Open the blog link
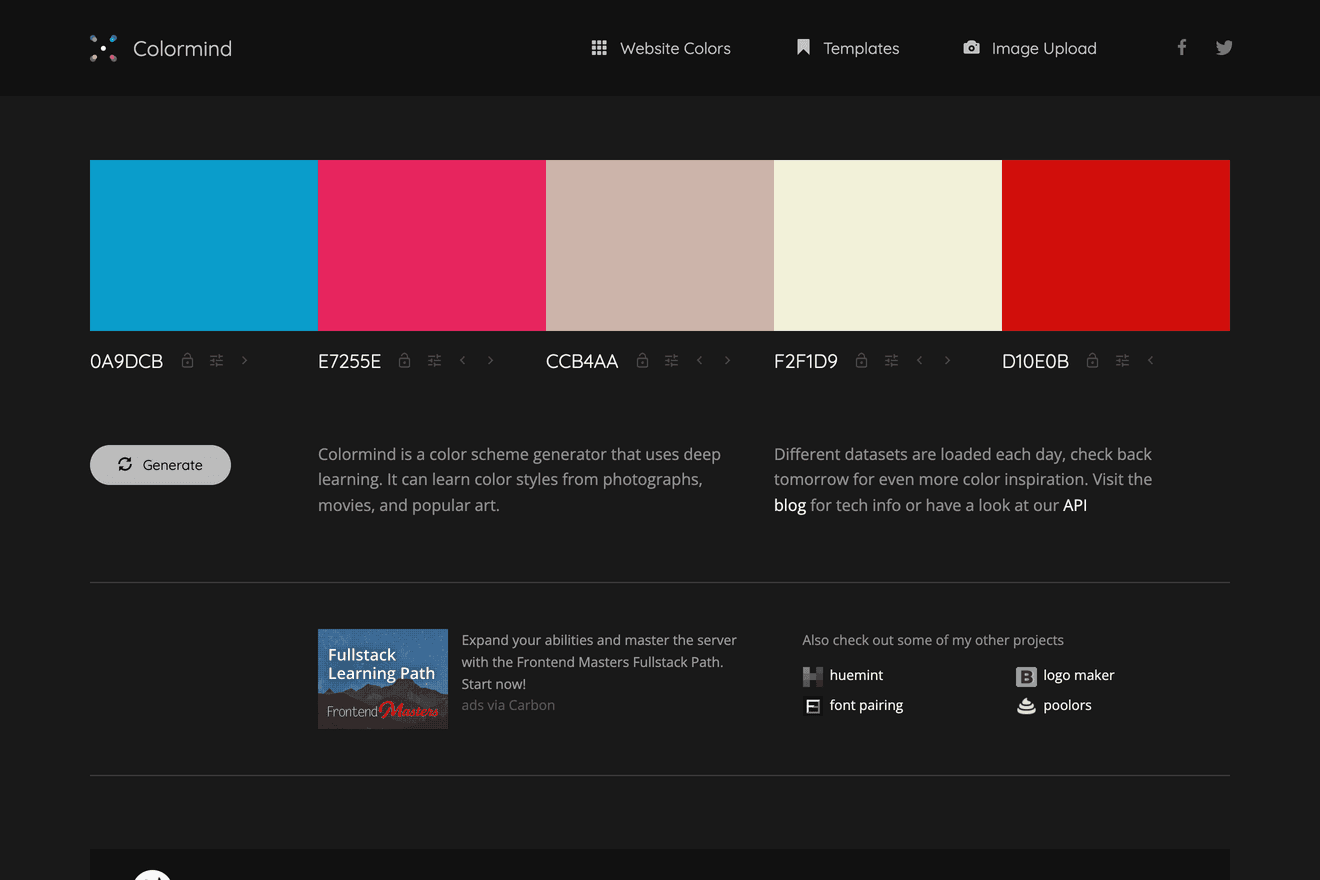Screen dimensions: 1320x880 (790, 505)
